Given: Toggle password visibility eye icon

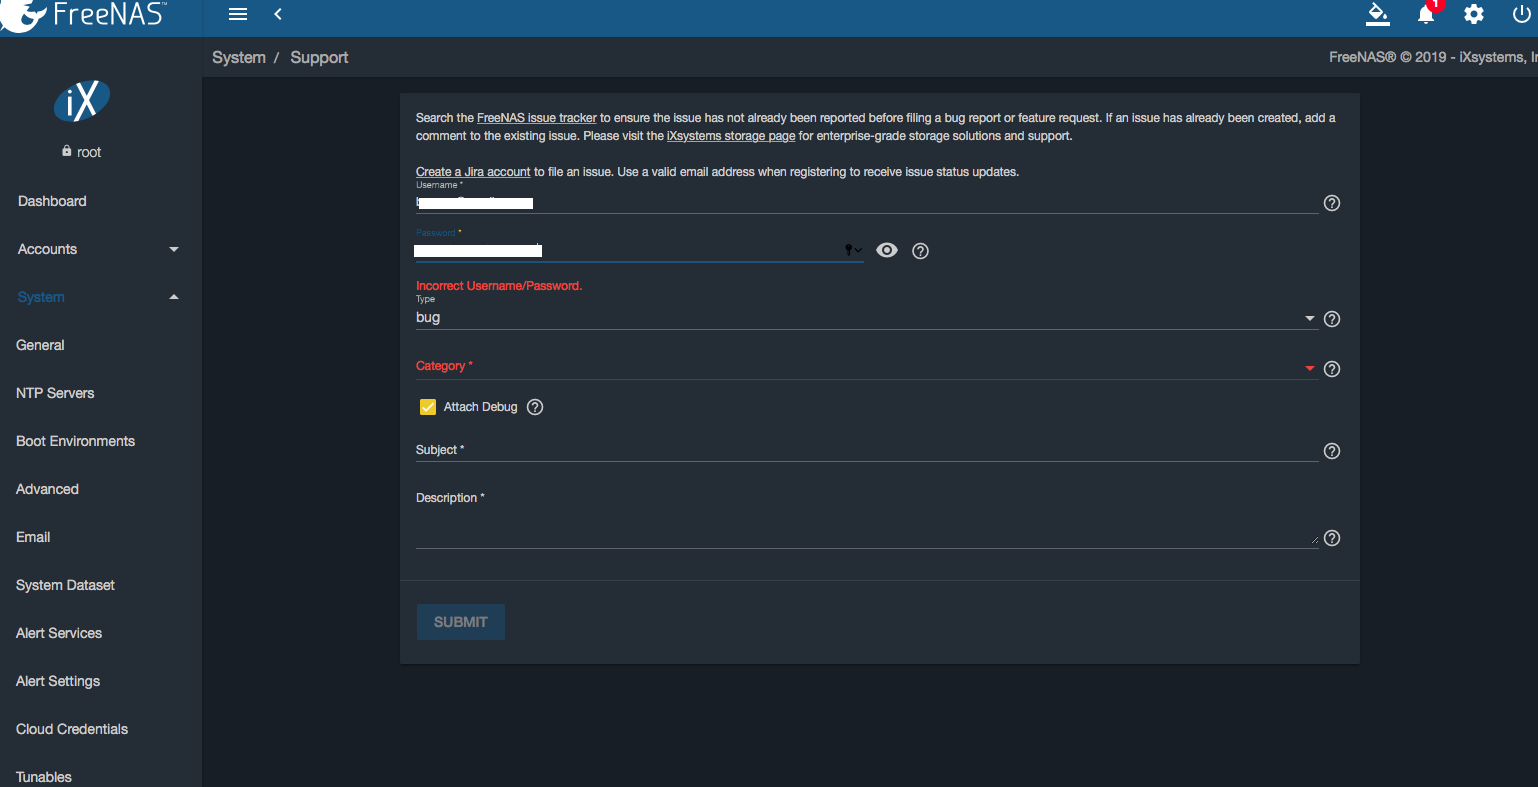Looking at the screenshot, I should point(887,250).
